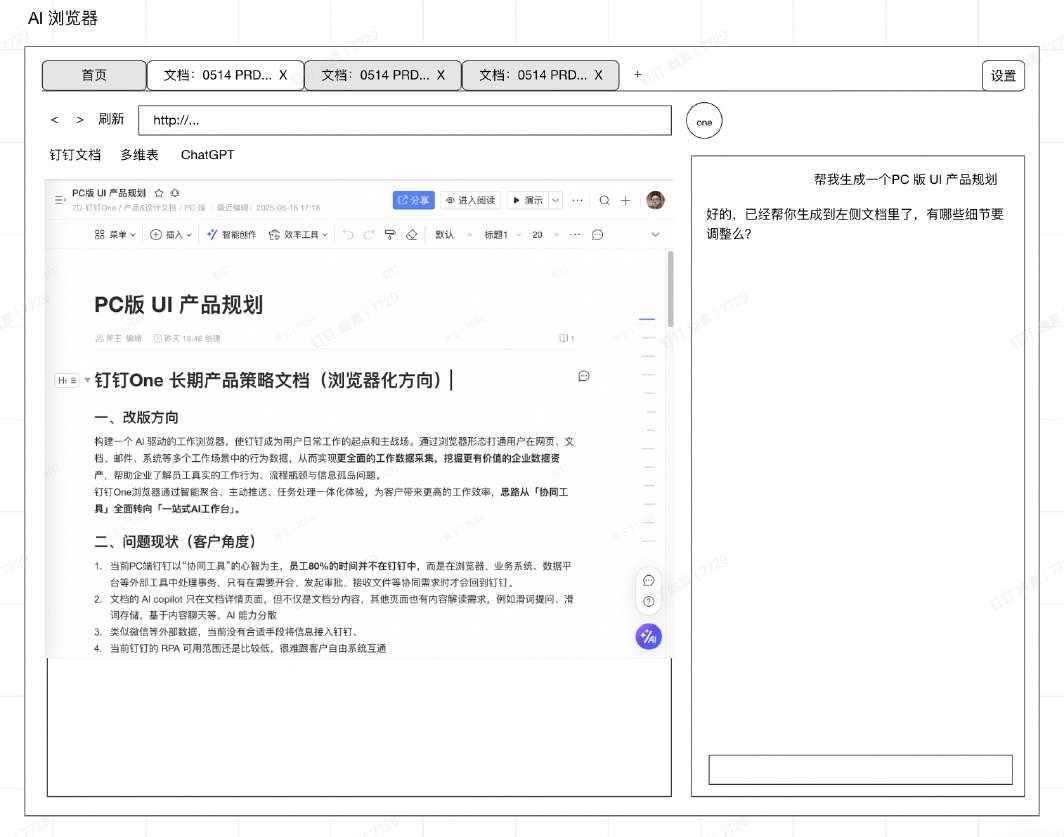Screen dimensions: 1064x837
Task: Close the first 0514 PRD document tab
Action: (283, 75)
